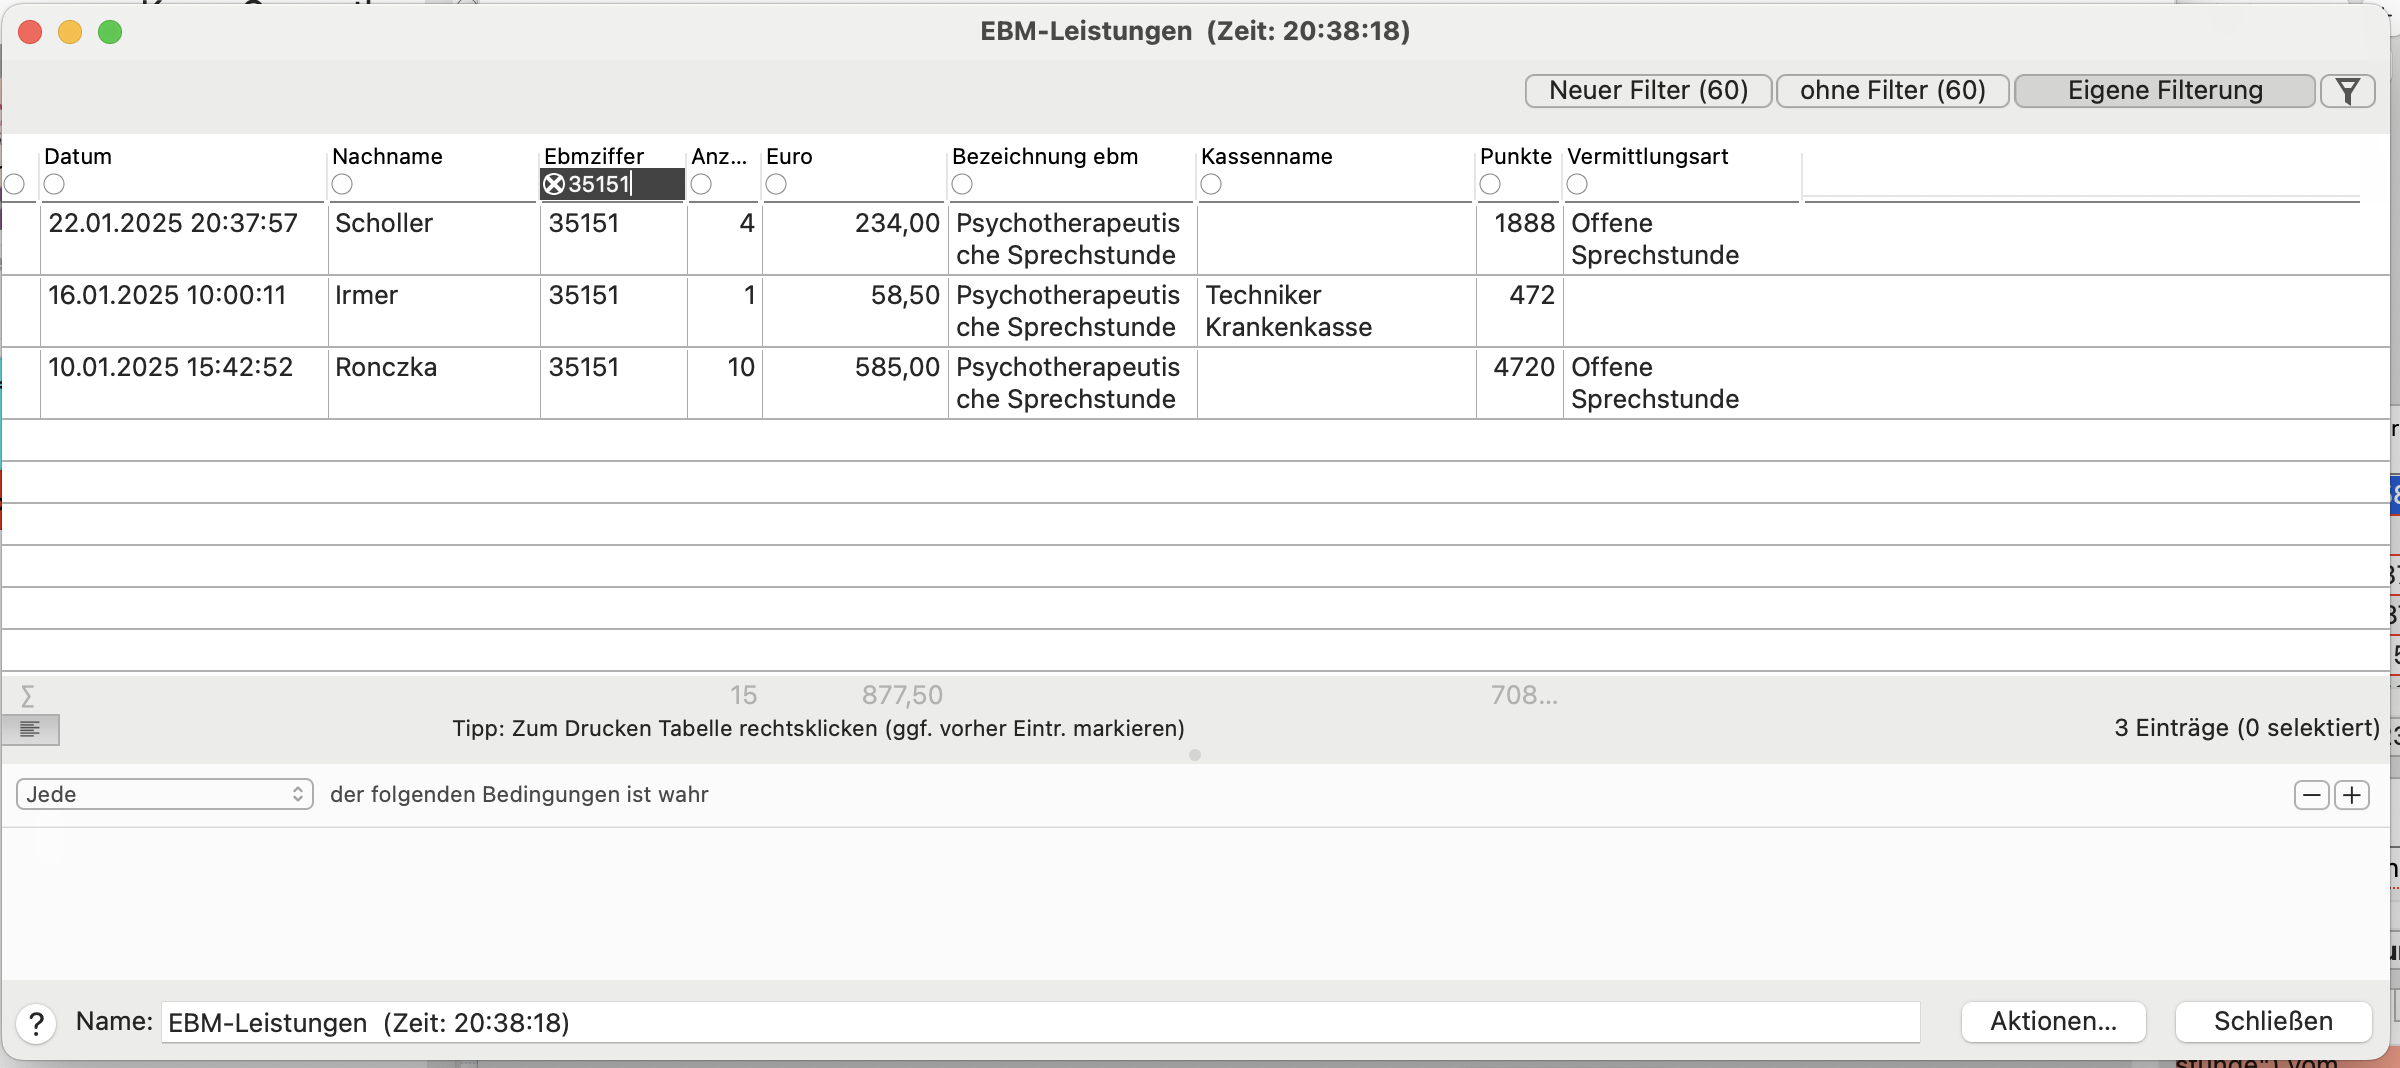Click the Name input field
The width and height of the screenshot is (2400, 1068).
(1040, 1022)
